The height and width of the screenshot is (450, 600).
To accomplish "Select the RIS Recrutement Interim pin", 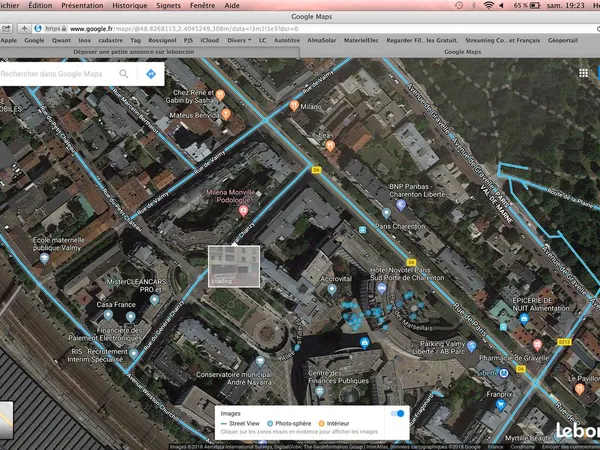I will 134,353.
